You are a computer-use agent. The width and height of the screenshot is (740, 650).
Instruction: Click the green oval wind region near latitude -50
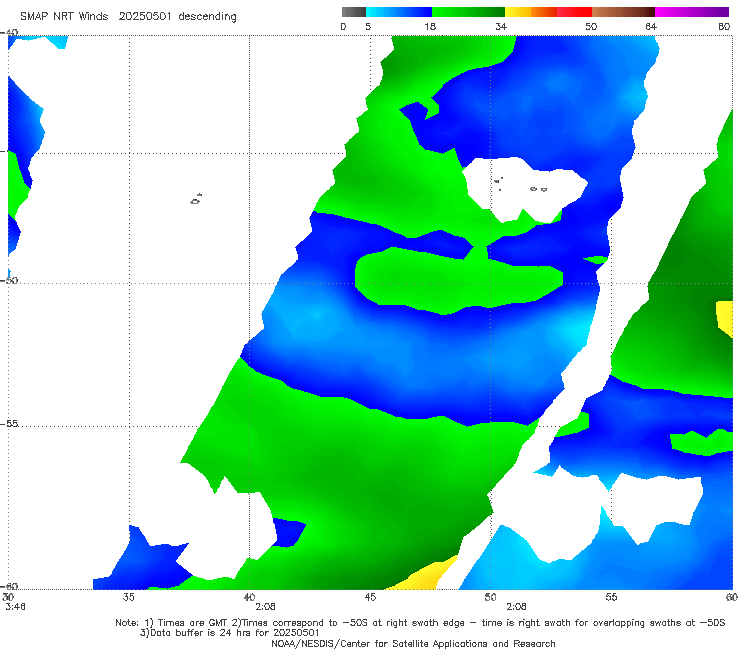458,281
